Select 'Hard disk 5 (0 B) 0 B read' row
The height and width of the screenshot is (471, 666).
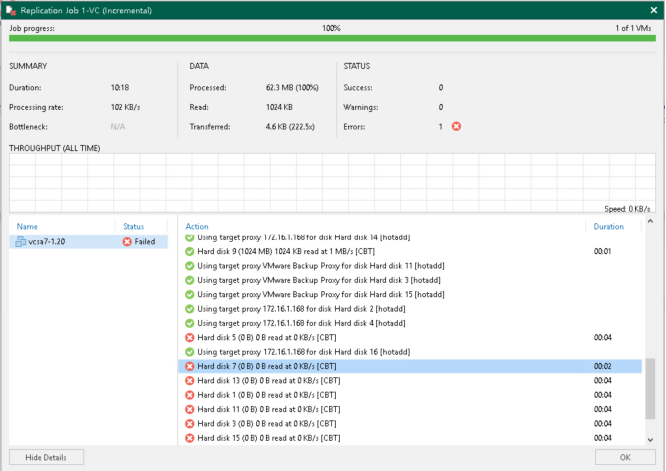pos(409,338)
